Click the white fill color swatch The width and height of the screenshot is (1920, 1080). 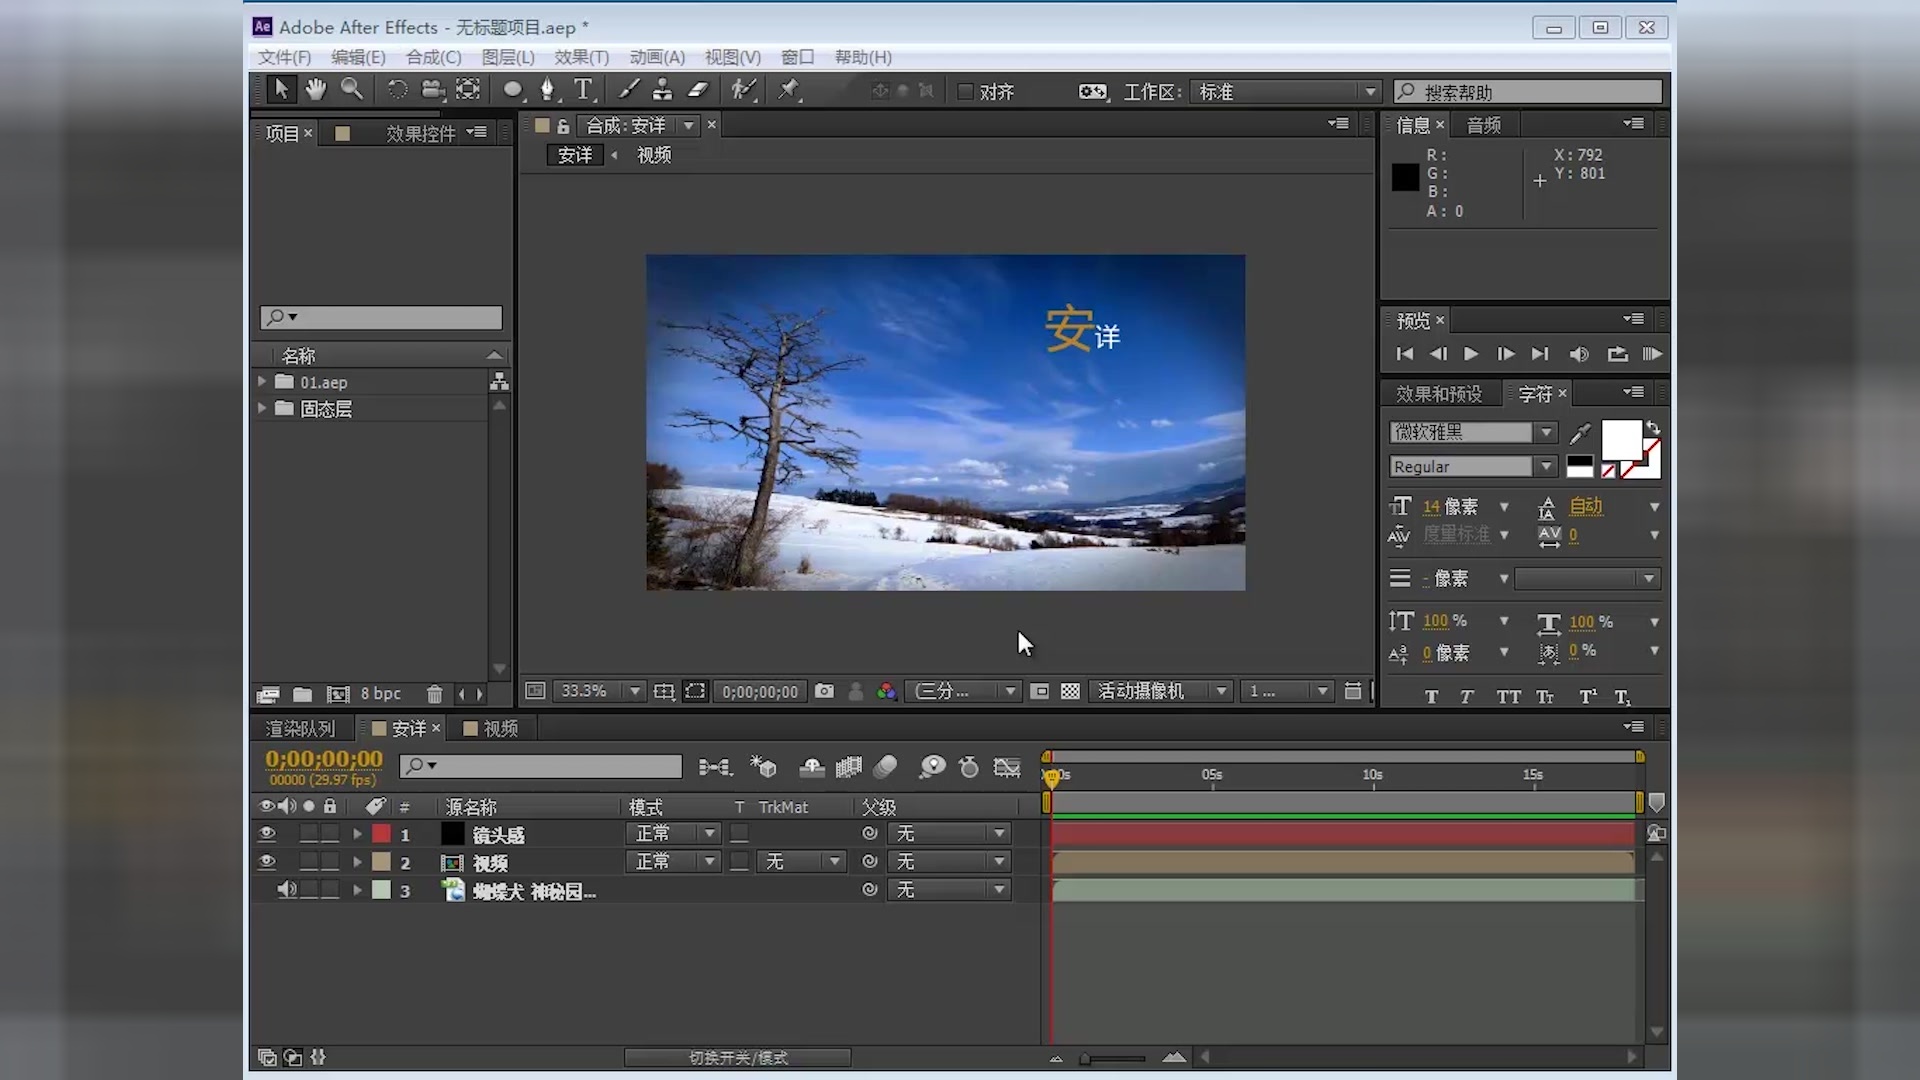[1621, 440]
